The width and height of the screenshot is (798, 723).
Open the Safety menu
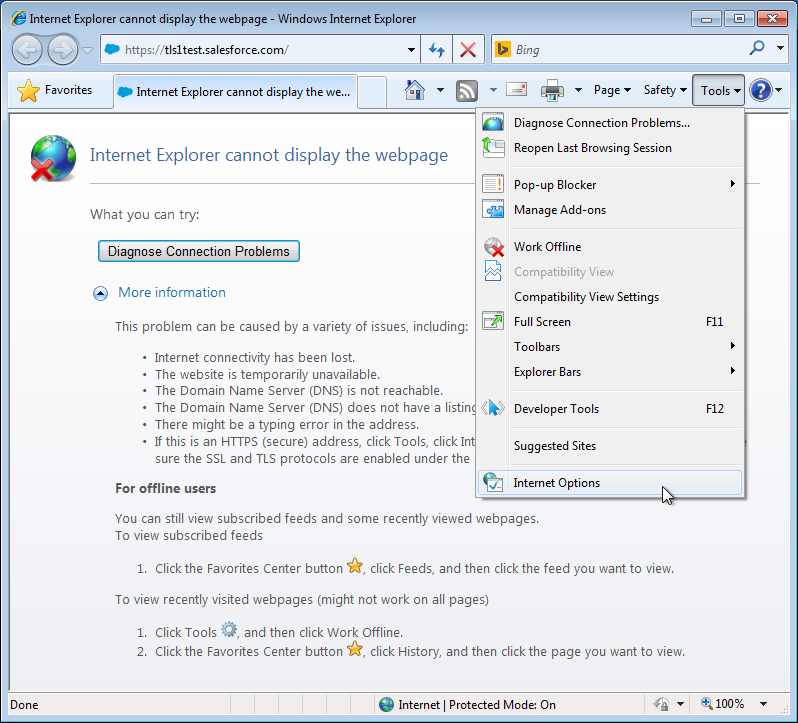click(x=665, y=91)
